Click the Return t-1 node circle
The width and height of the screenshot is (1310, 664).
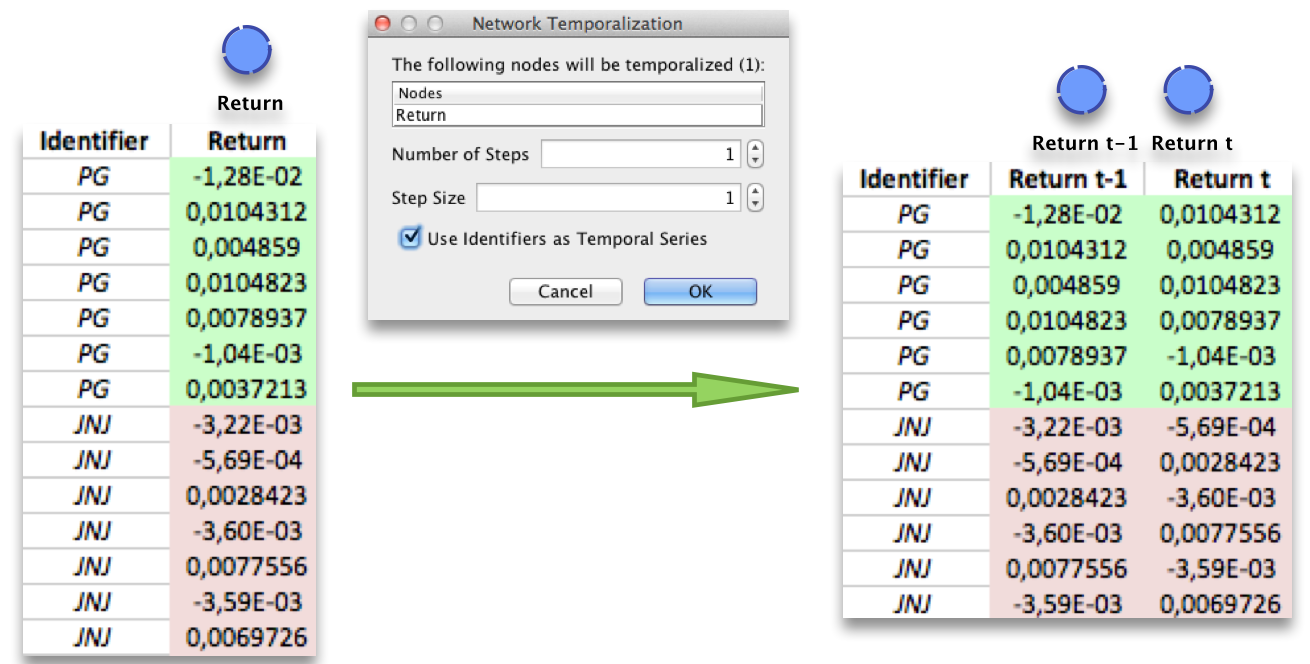tap(1082, 91)
